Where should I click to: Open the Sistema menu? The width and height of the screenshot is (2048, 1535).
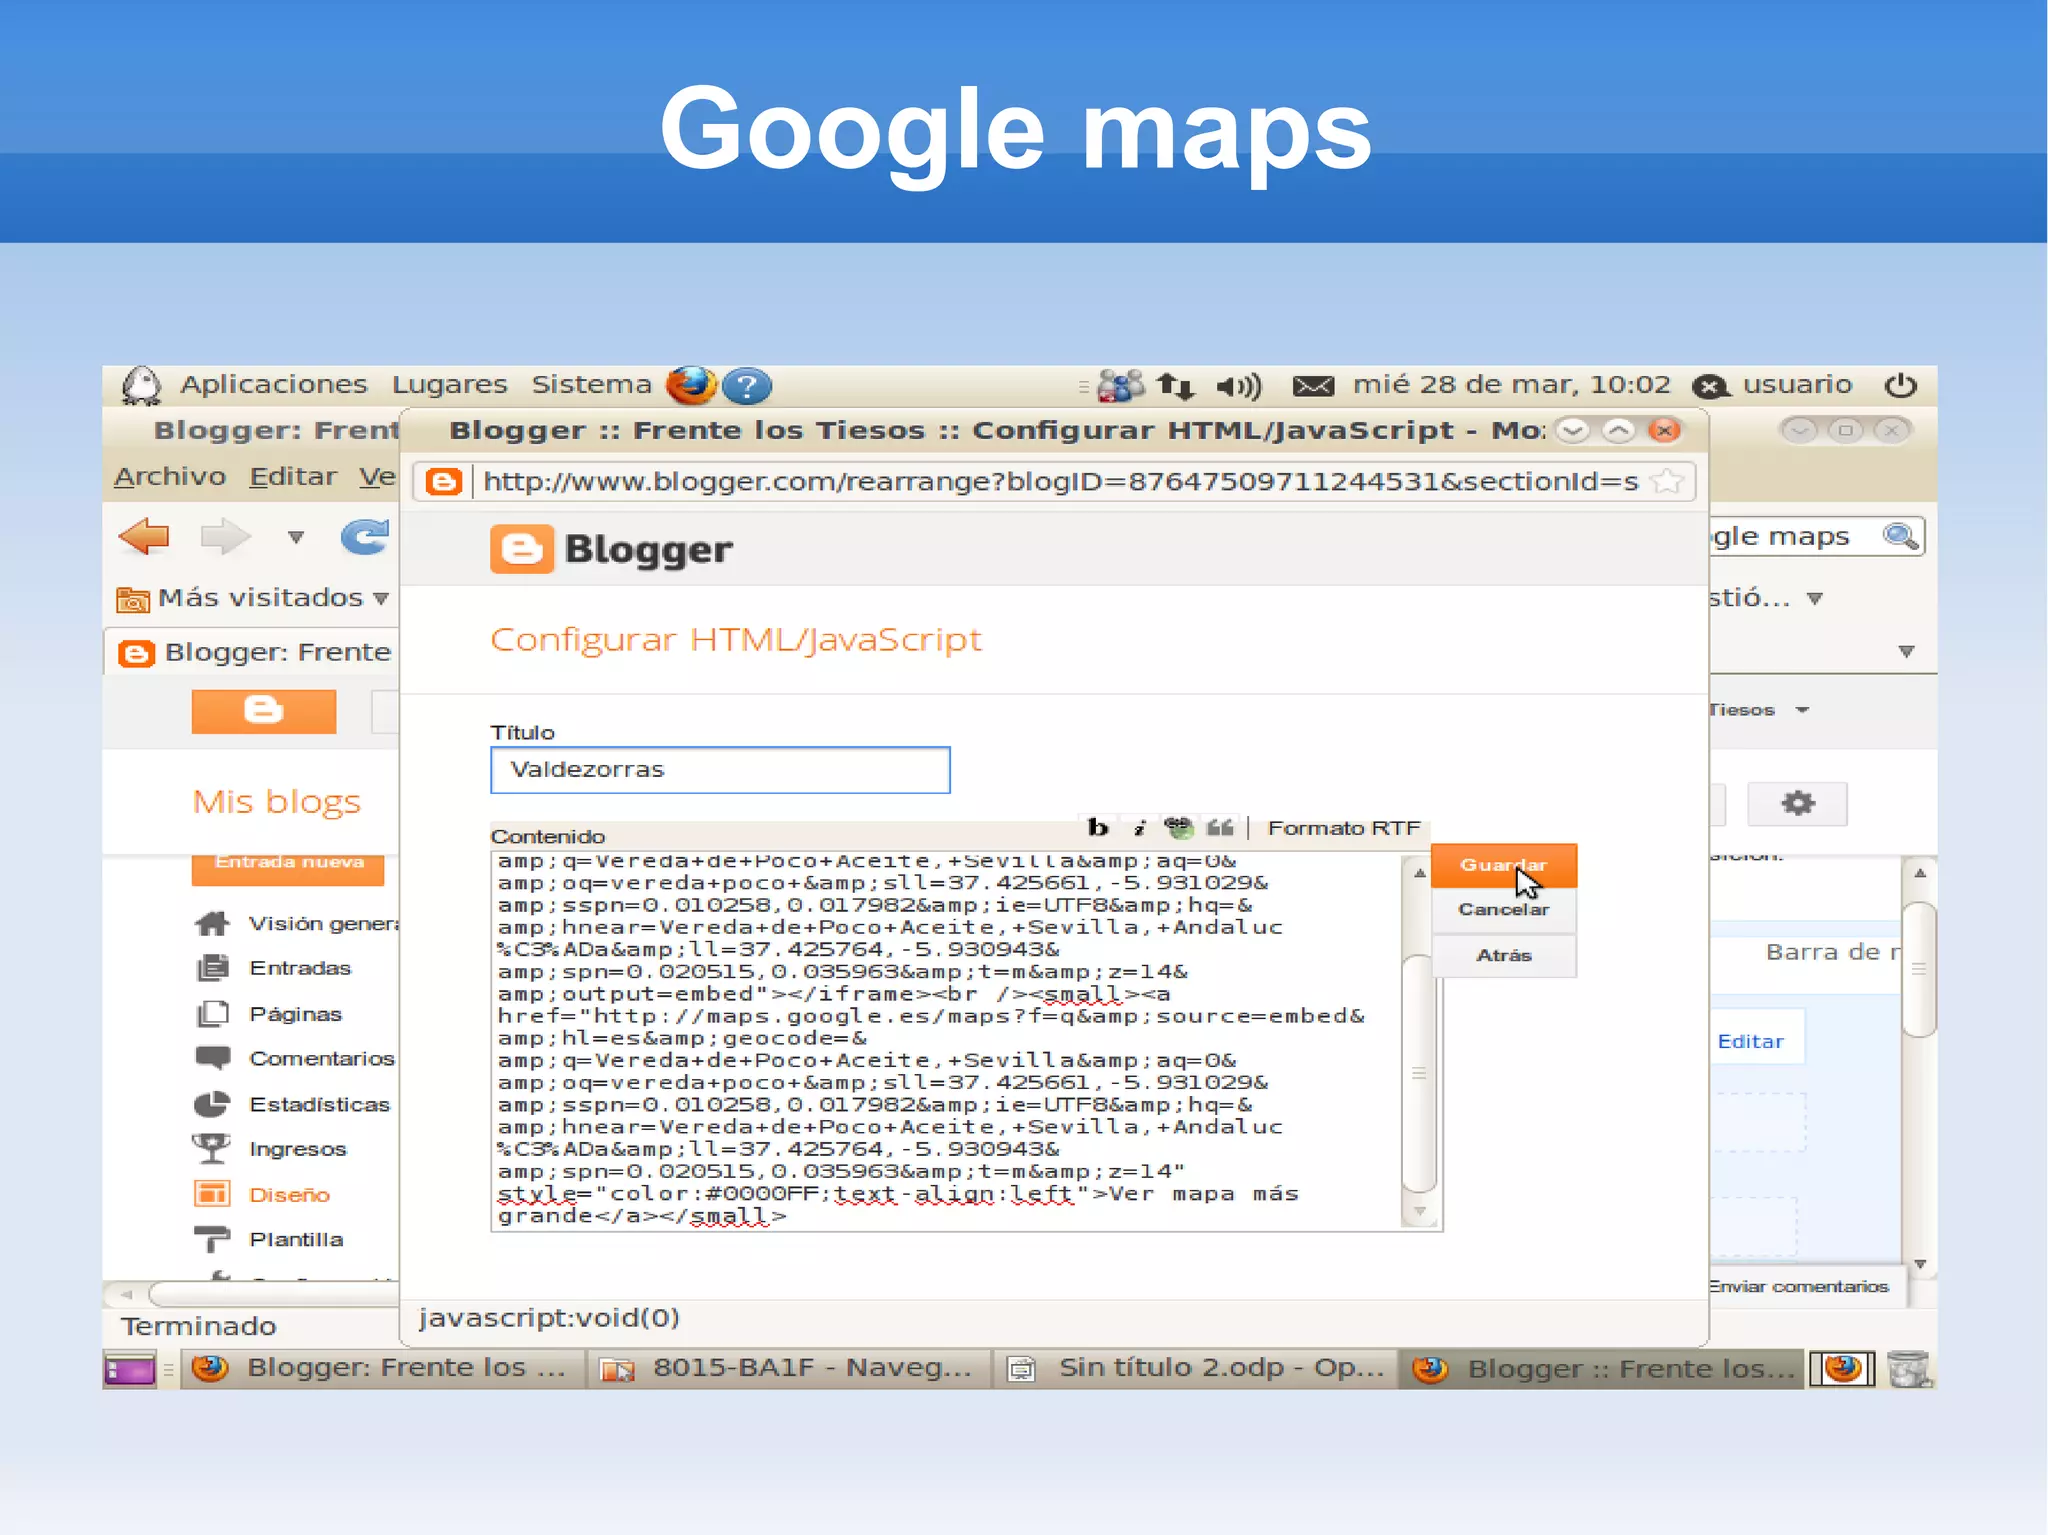pyautogui.click(x=591, y=384)
